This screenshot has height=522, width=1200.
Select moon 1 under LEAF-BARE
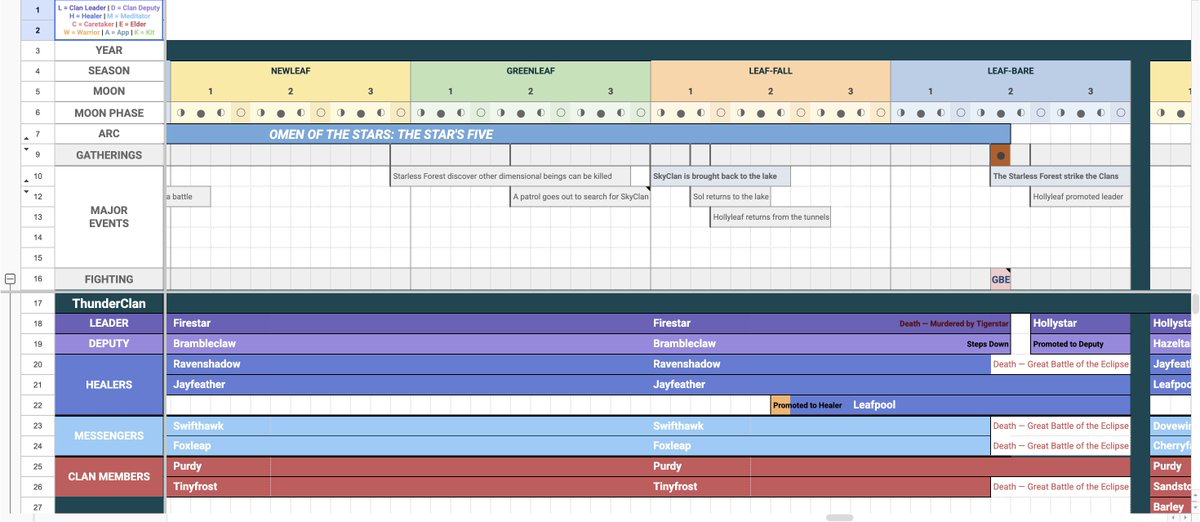point(930,92)
